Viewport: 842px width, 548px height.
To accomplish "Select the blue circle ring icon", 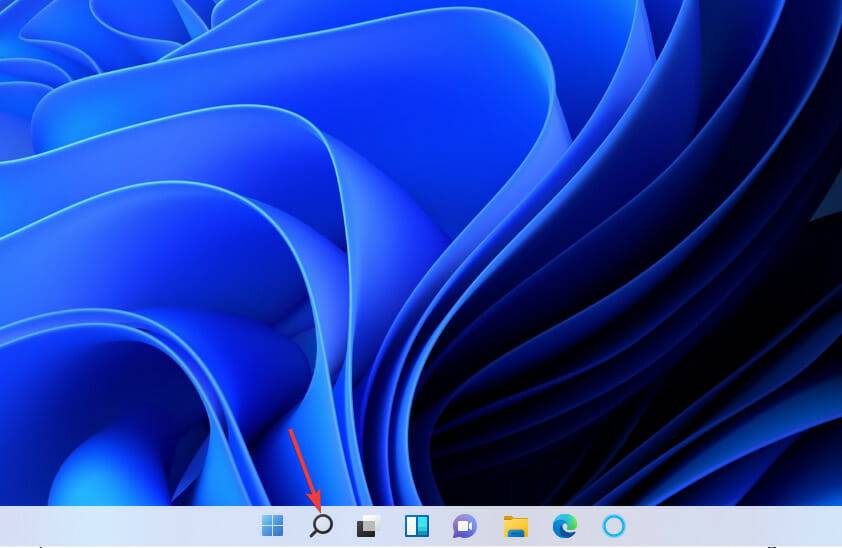I will point(613,526).
